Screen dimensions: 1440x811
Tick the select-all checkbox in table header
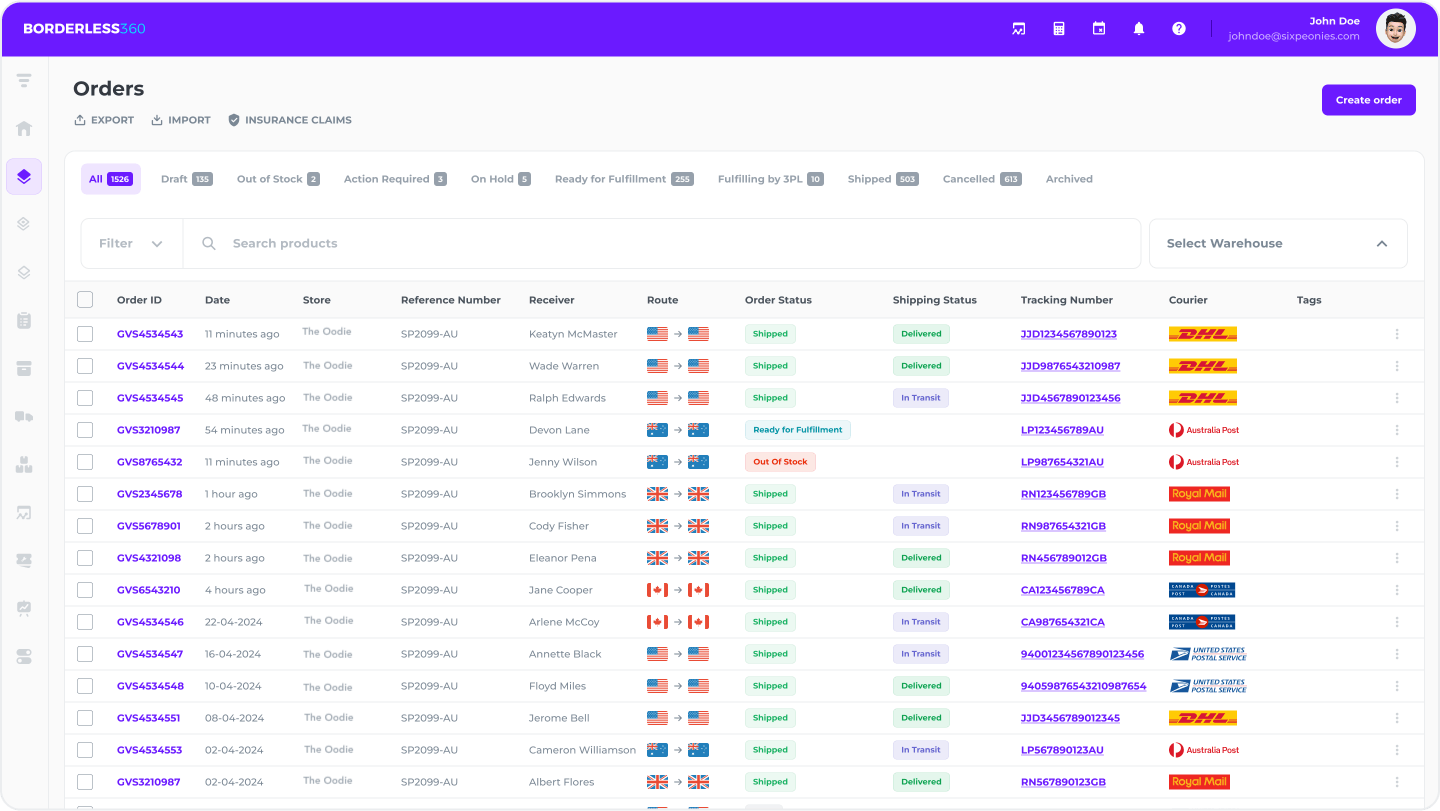[85, 300]
